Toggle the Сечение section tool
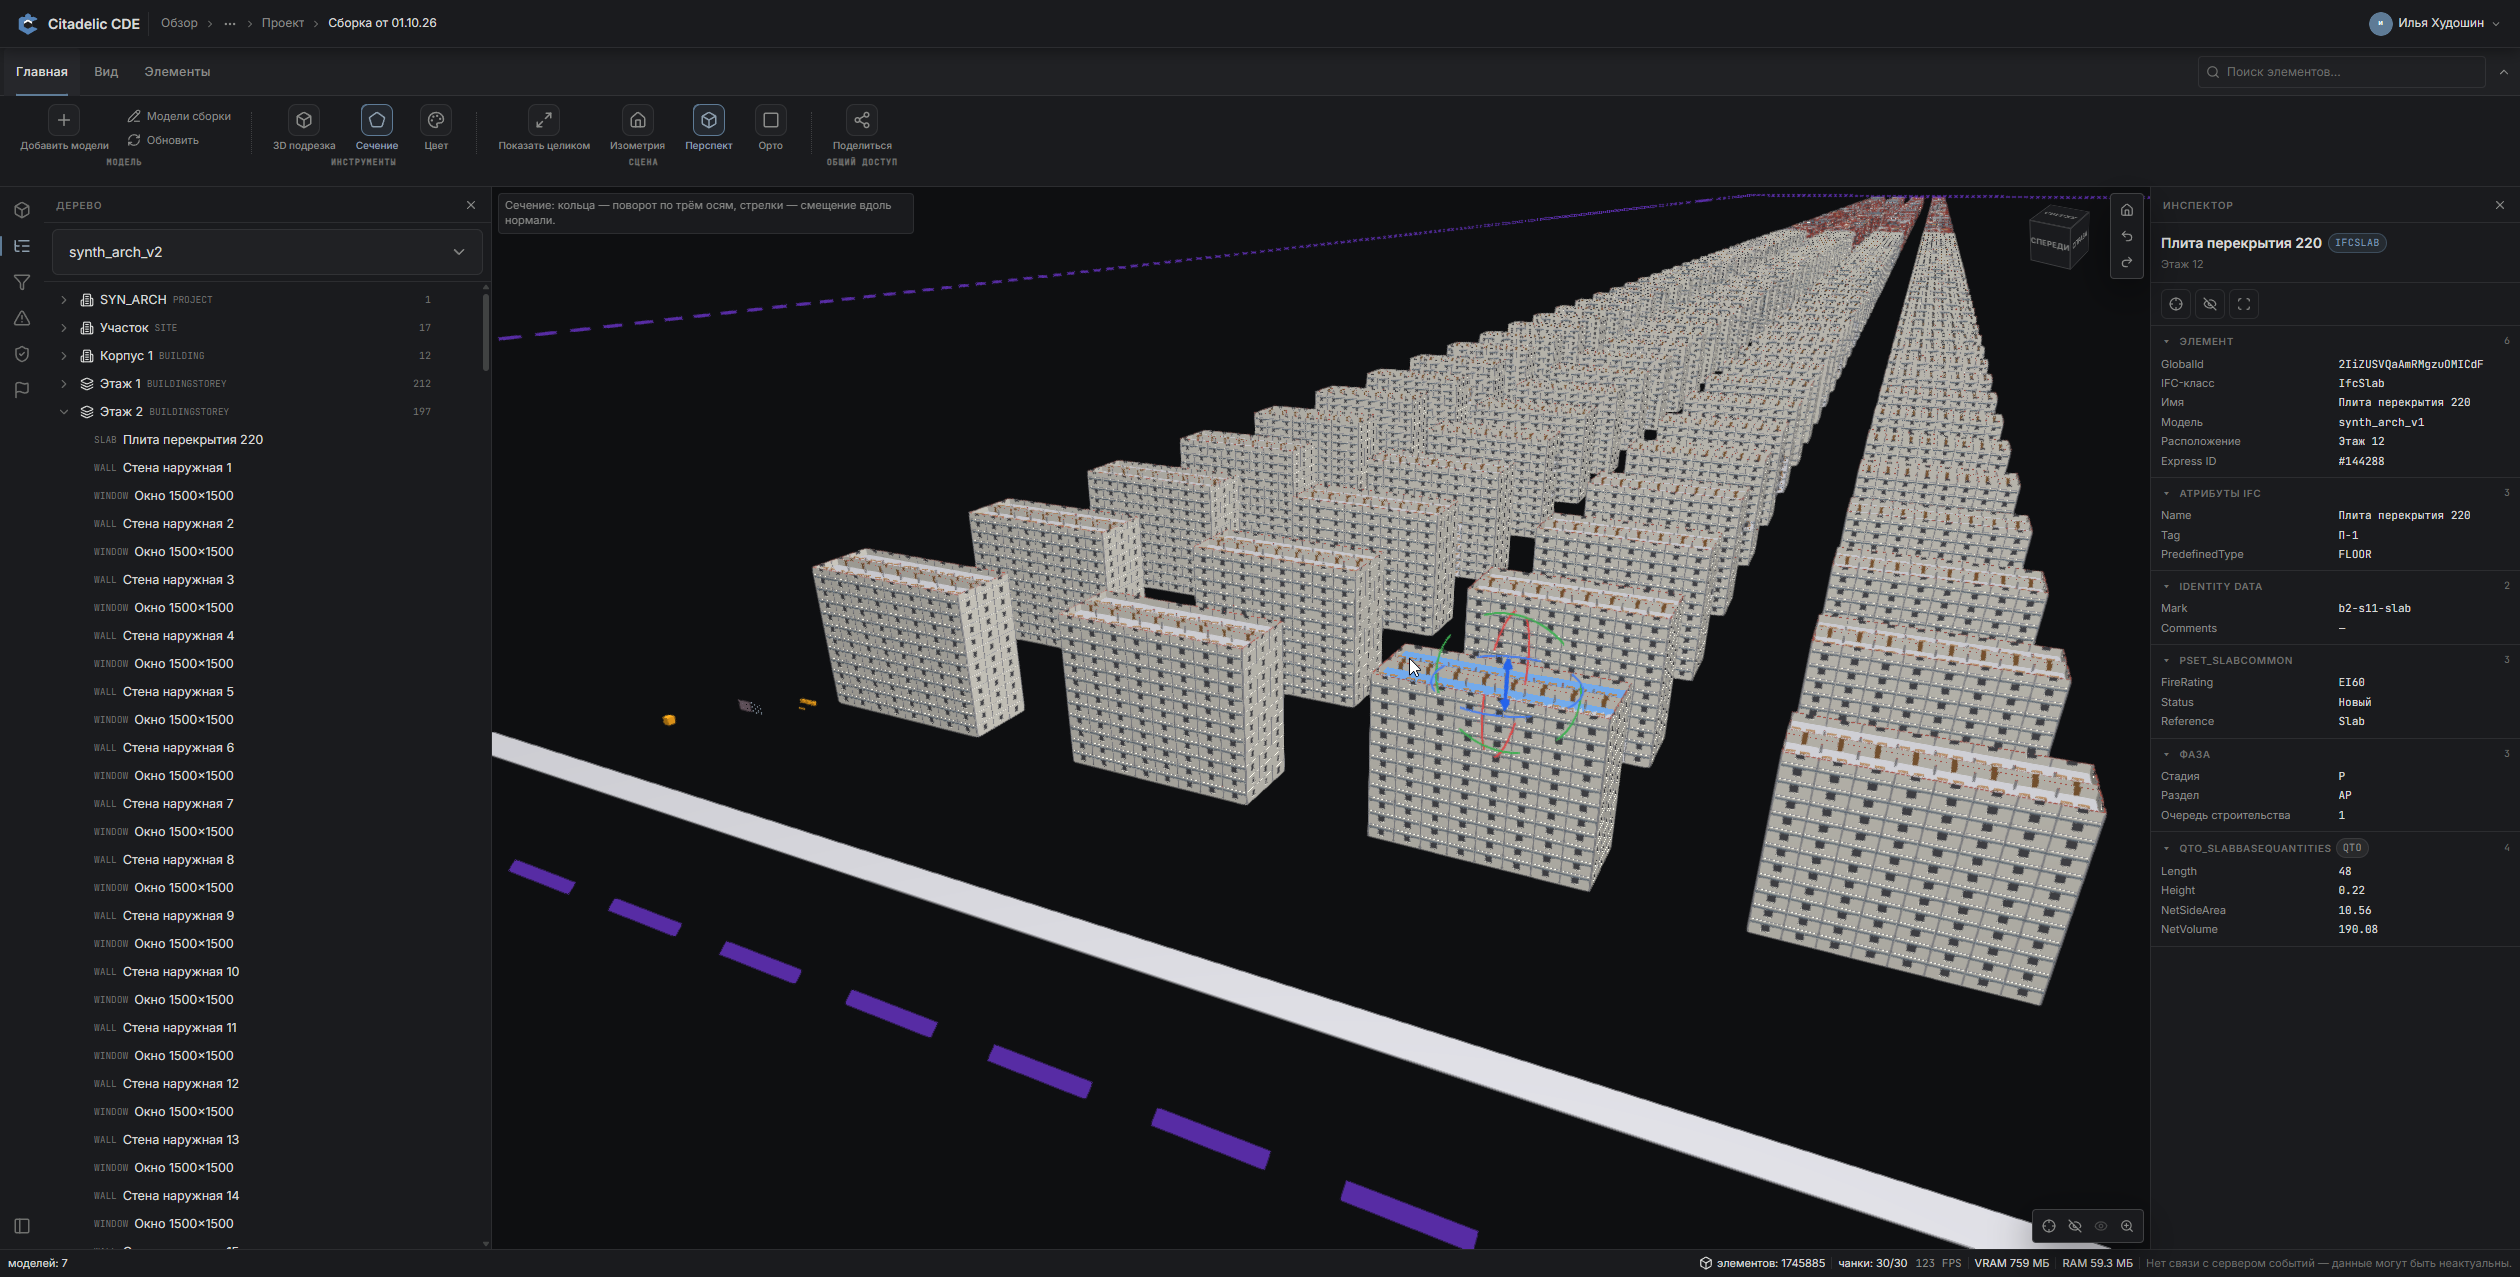 click(377, 120)
